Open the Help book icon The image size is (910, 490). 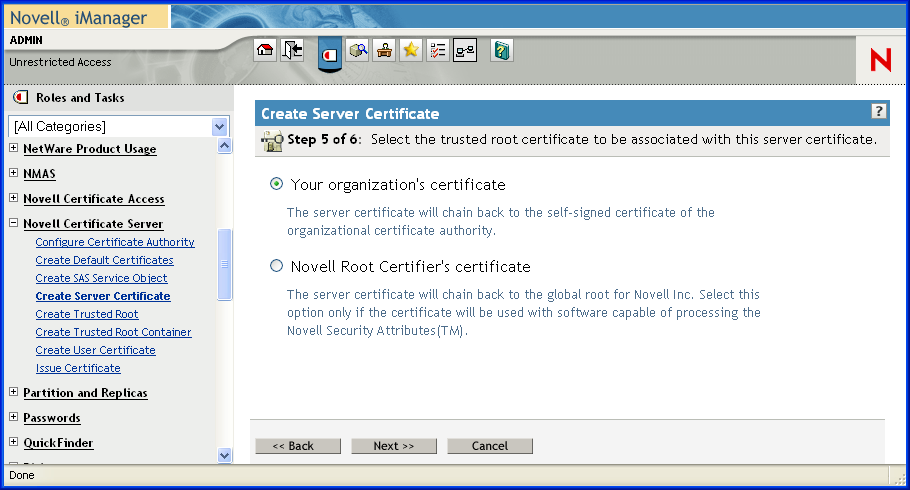[x=501, y=51]
